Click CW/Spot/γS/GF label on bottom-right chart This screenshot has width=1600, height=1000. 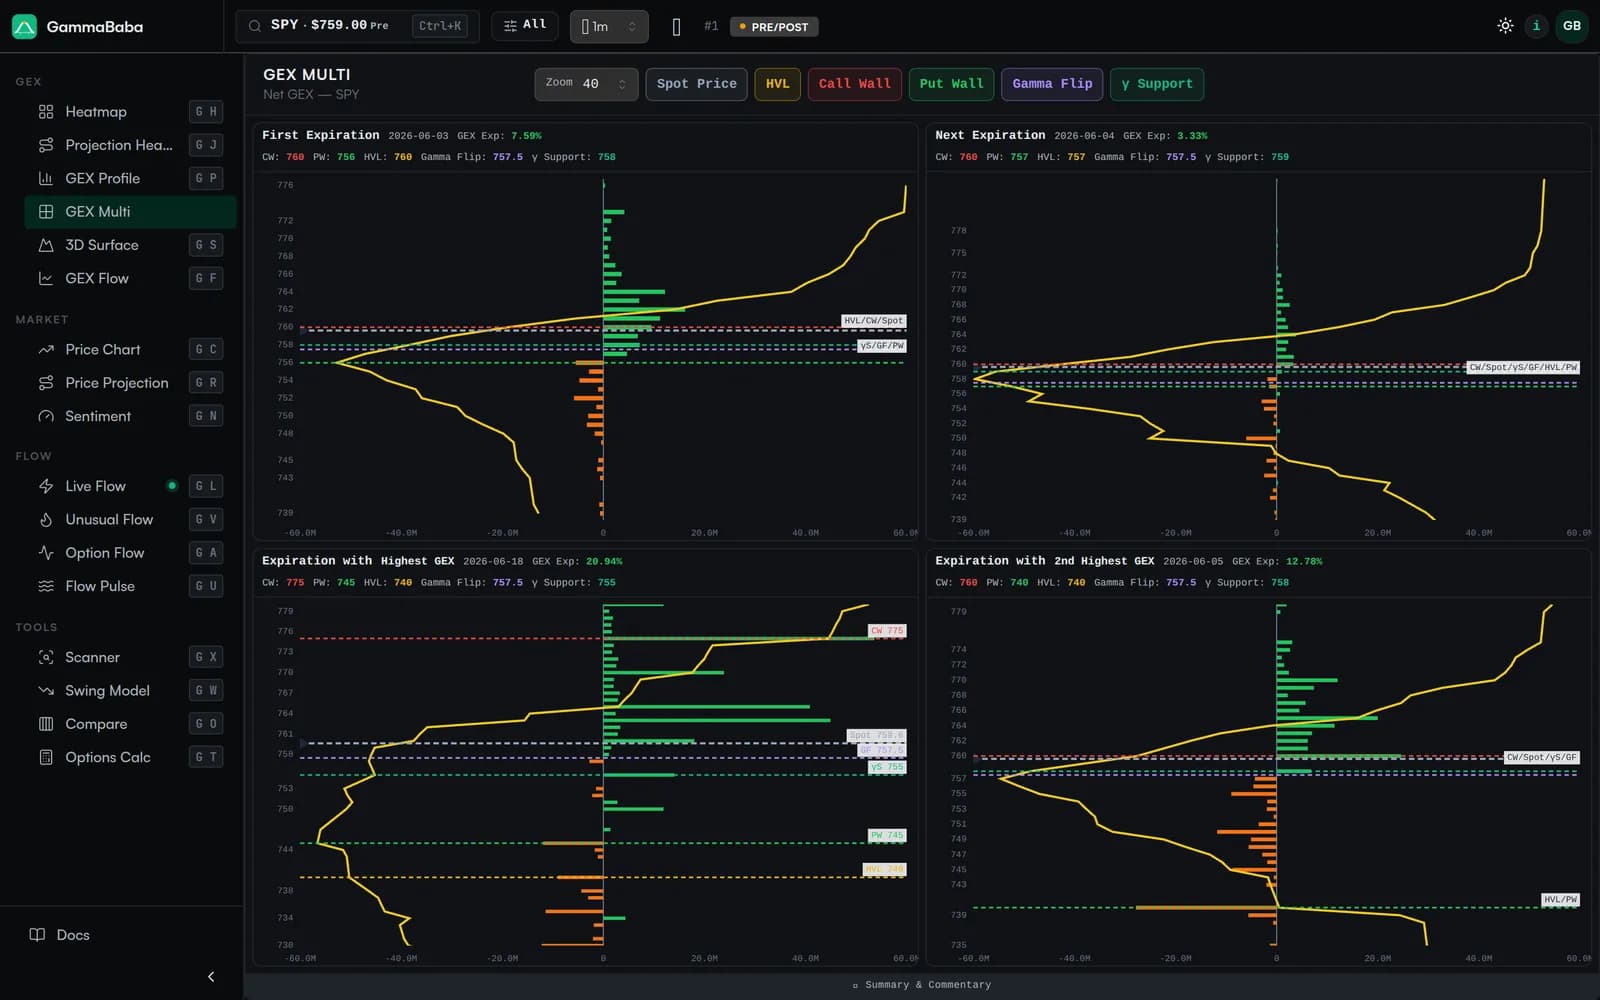pos(1542,758)
